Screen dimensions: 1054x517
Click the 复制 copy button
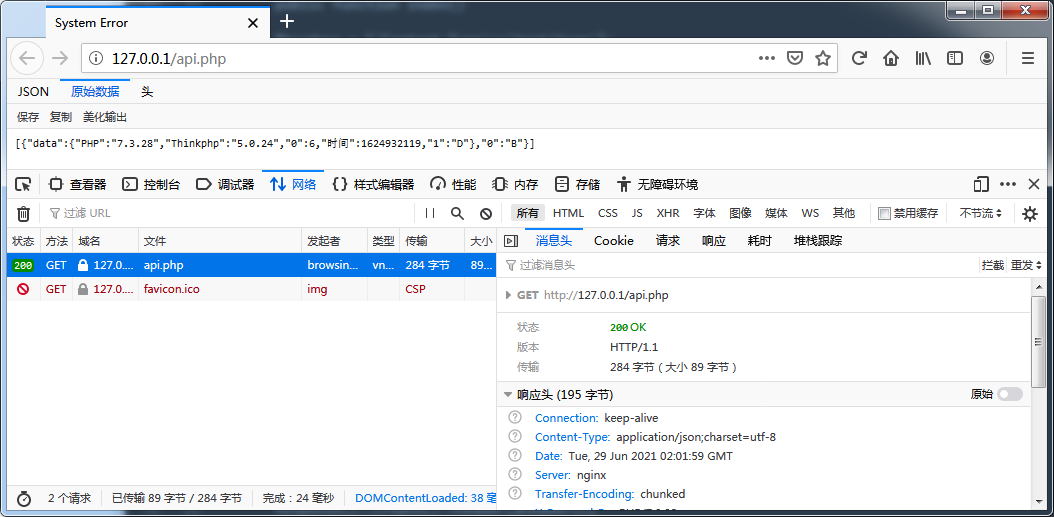[x=60, y=117]
